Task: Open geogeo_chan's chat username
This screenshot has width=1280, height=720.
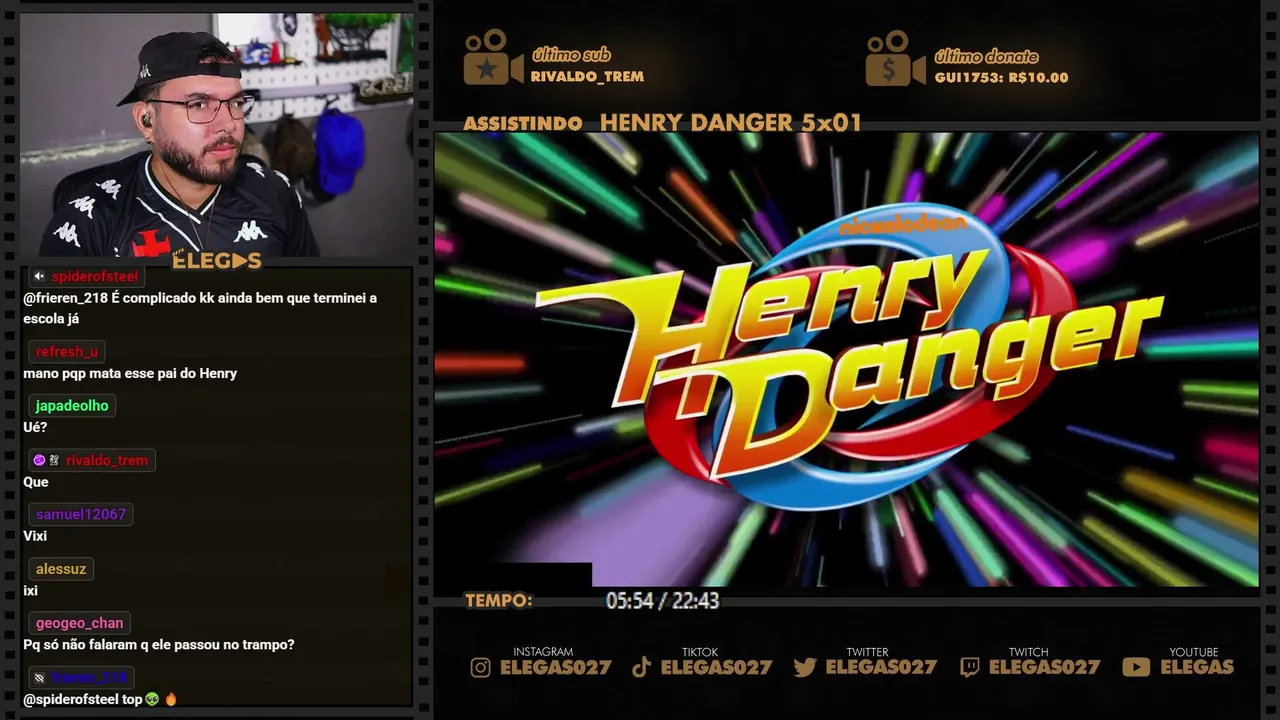Action: [x=79, y=623]
